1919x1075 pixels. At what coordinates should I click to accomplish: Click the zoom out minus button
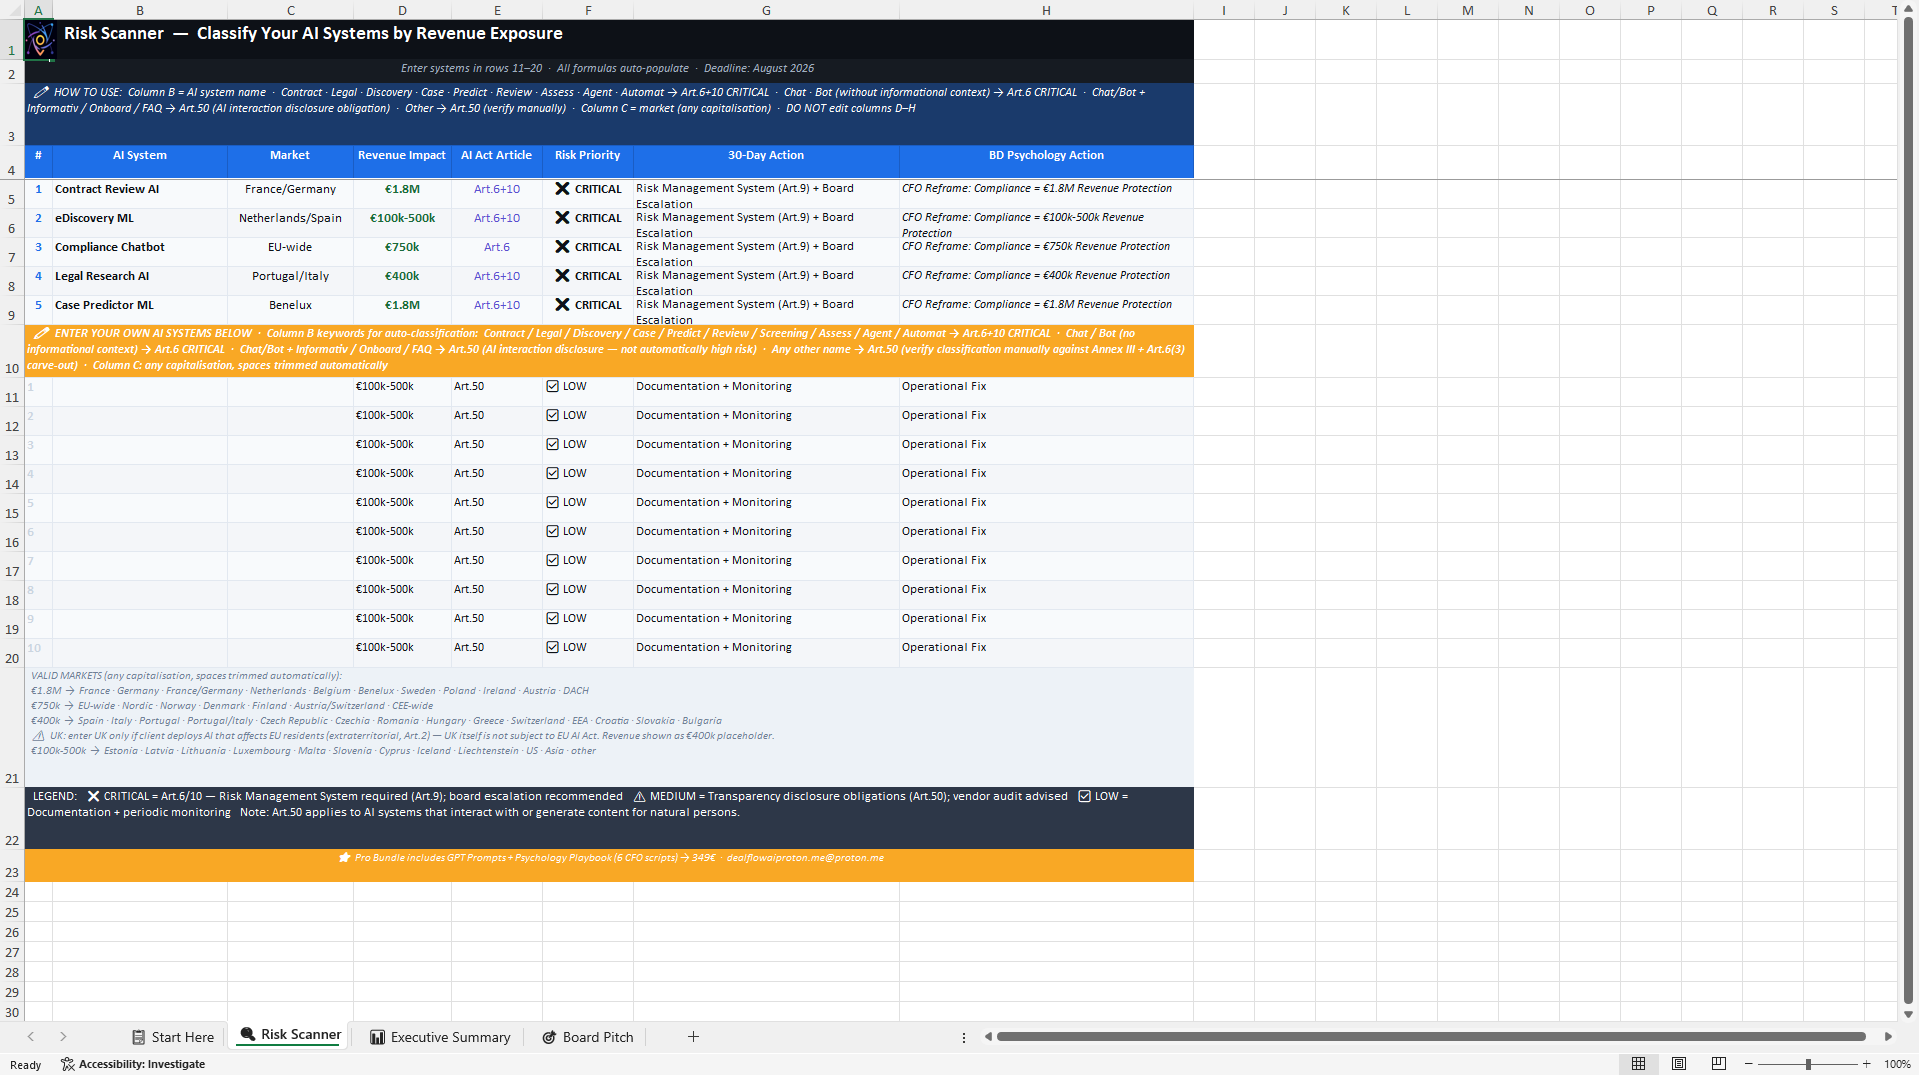click(1749, 1064)
